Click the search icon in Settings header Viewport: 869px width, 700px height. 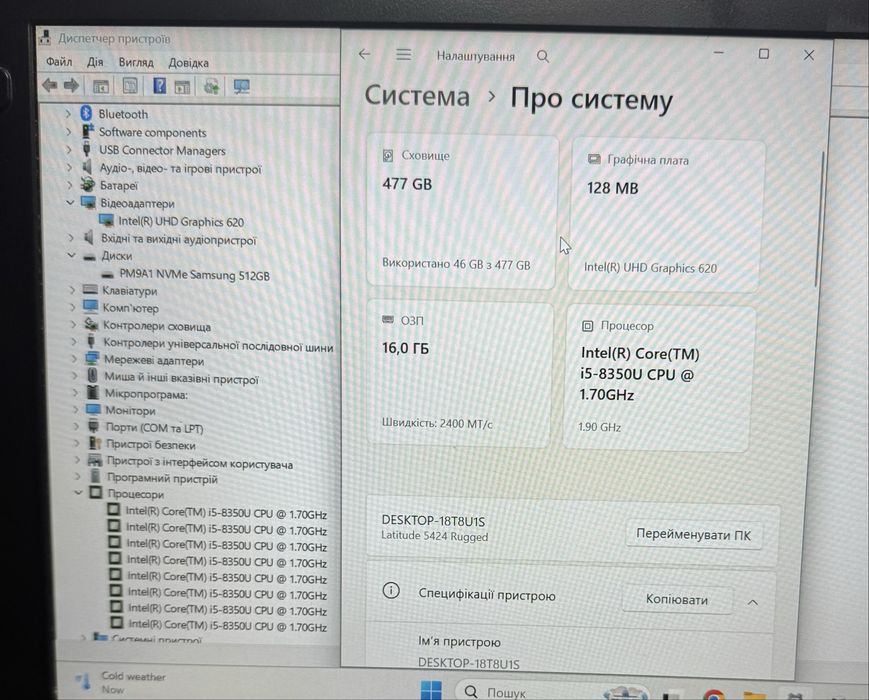coord(543,56)
